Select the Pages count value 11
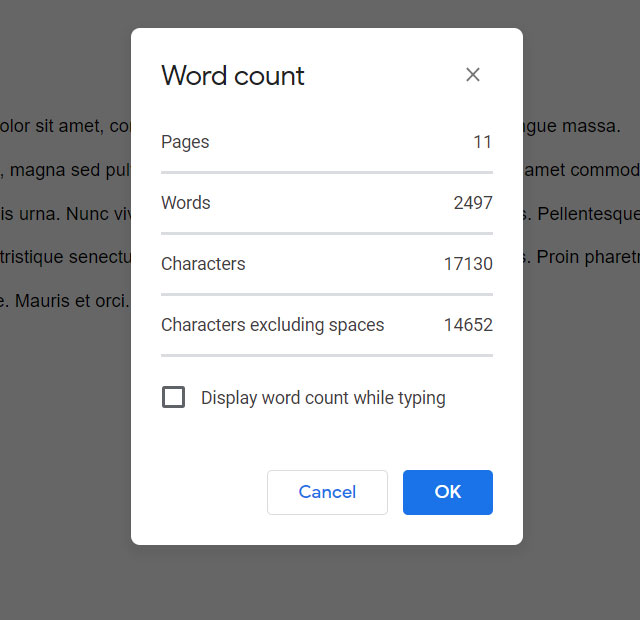The image size is (640, 620). click(x=482, y=142)
